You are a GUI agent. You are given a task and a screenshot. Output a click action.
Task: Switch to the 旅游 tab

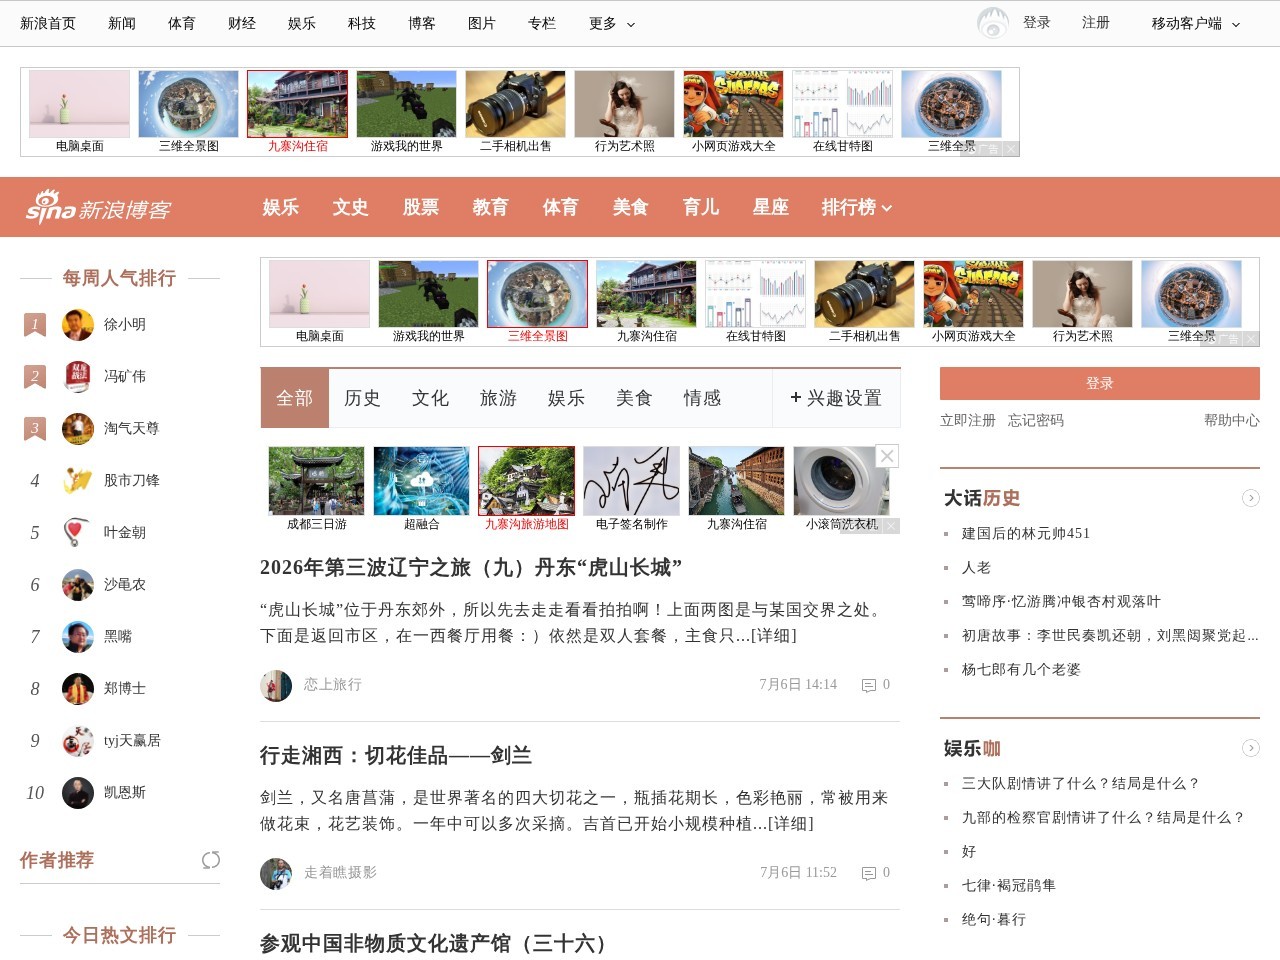(498, 398)
